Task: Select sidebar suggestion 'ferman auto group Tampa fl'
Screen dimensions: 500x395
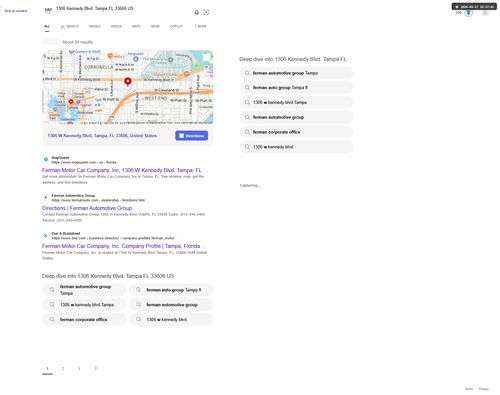Action: click(296, 88)
